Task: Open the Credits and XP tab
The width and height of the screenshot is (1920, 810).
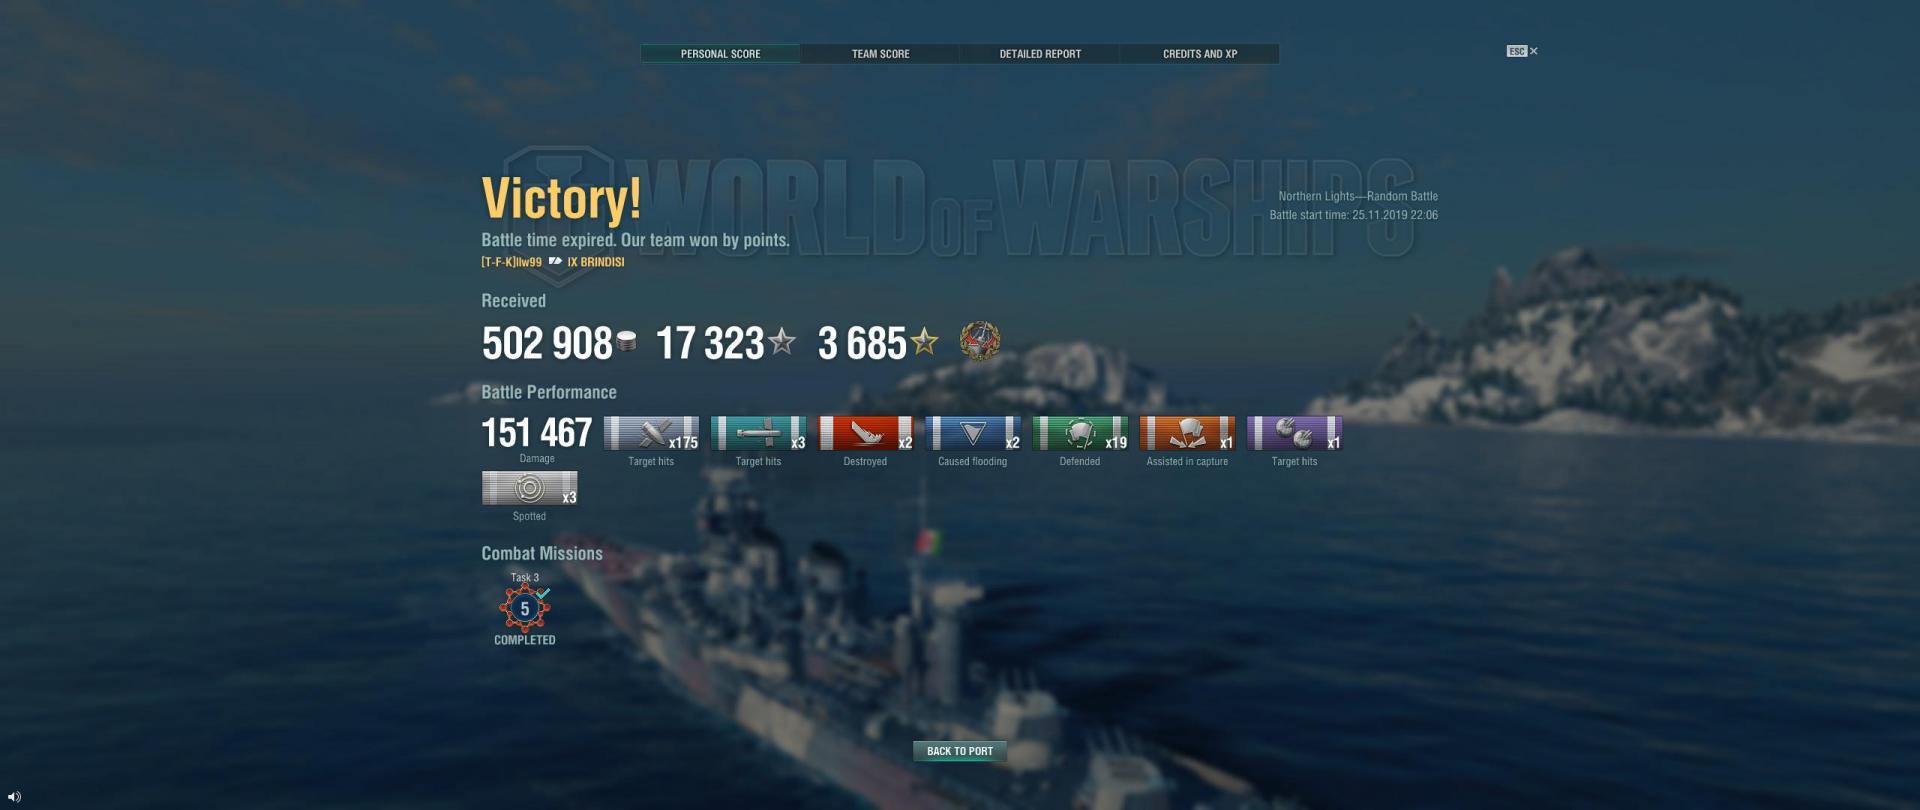Action: point(1200,54)
